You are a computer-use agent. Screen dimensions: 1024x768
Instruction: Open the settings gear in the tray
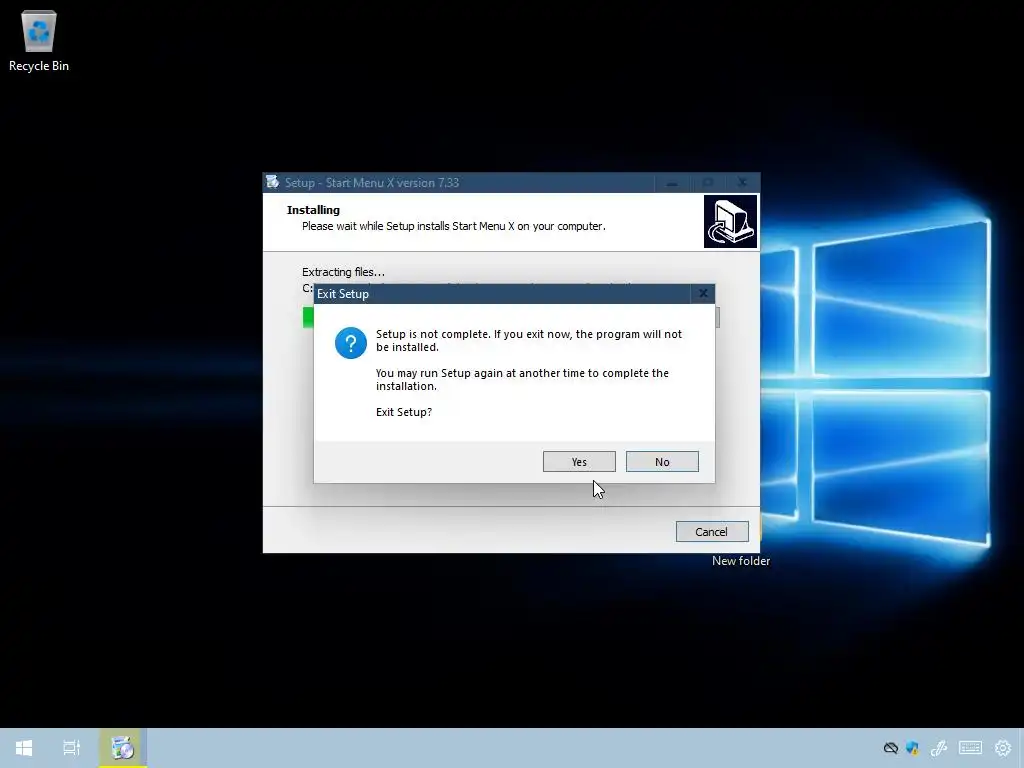(1002, 748)
